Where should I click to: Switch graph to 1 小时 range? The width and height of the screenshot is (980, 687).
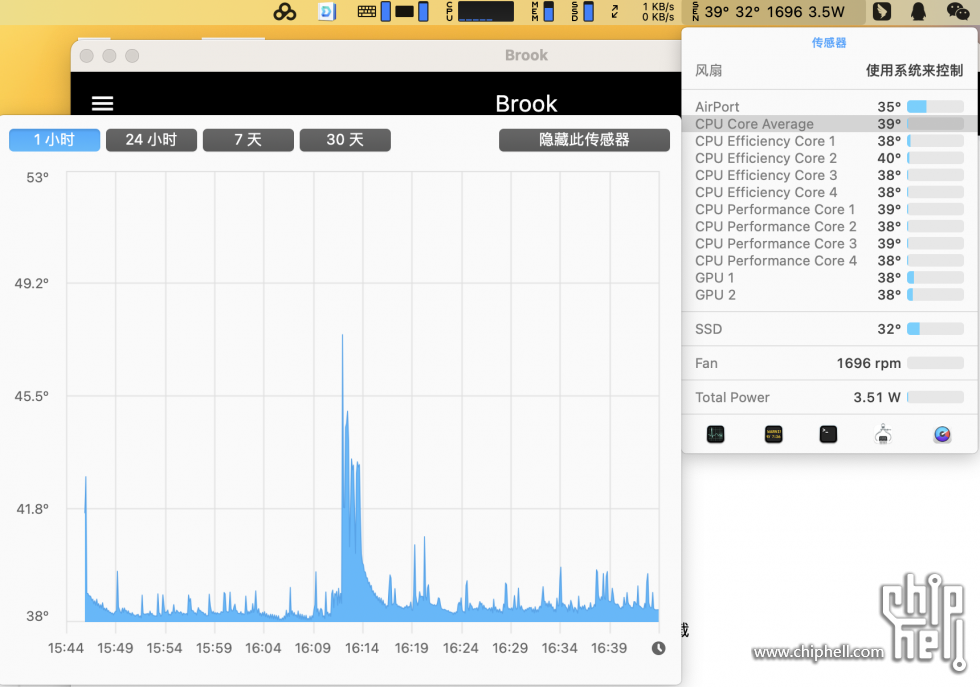point(54,139)
